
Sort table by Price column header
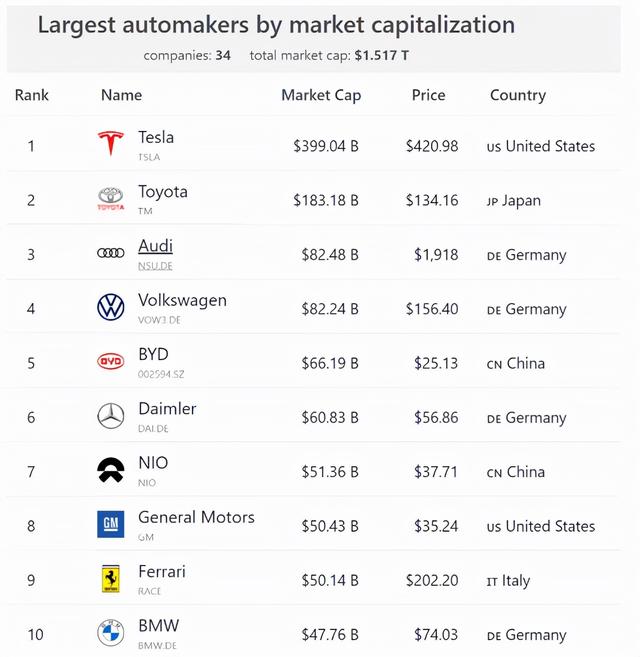[428, 96]
